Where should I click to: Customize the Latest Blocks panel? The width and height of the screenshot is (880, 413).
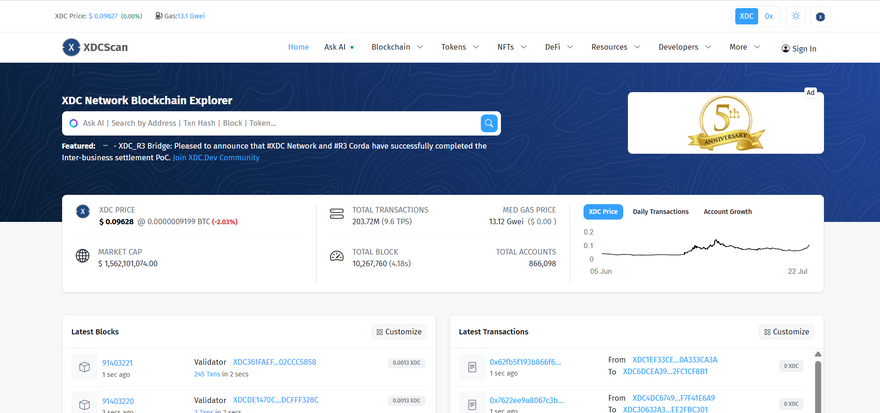pyautogui.click(x=399, y=332)
